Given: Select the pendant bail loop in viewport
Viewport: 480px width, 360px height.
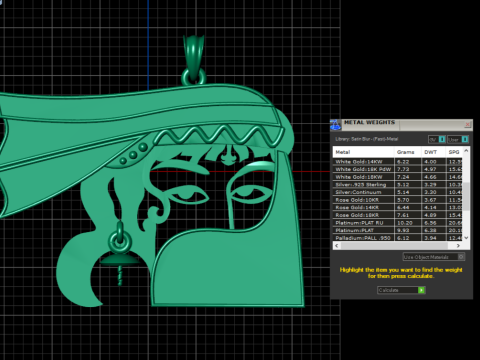Looking at the screenshot, I should click(x=194, y=60).
